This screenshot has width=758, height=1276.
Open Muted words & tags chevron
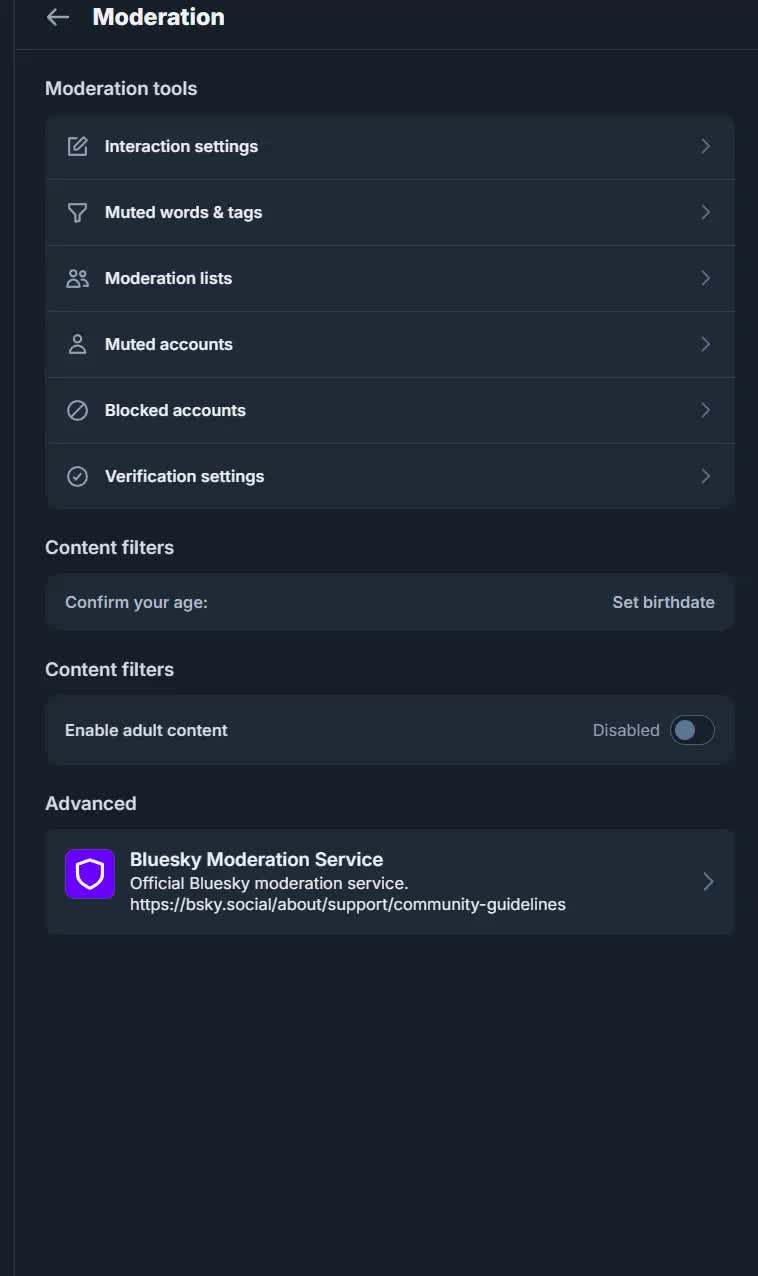(706, 212)
